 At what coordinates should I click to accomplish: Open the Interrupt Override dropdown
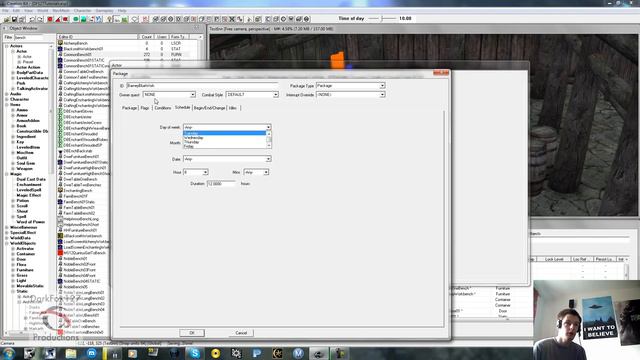(x=382, y=95)
